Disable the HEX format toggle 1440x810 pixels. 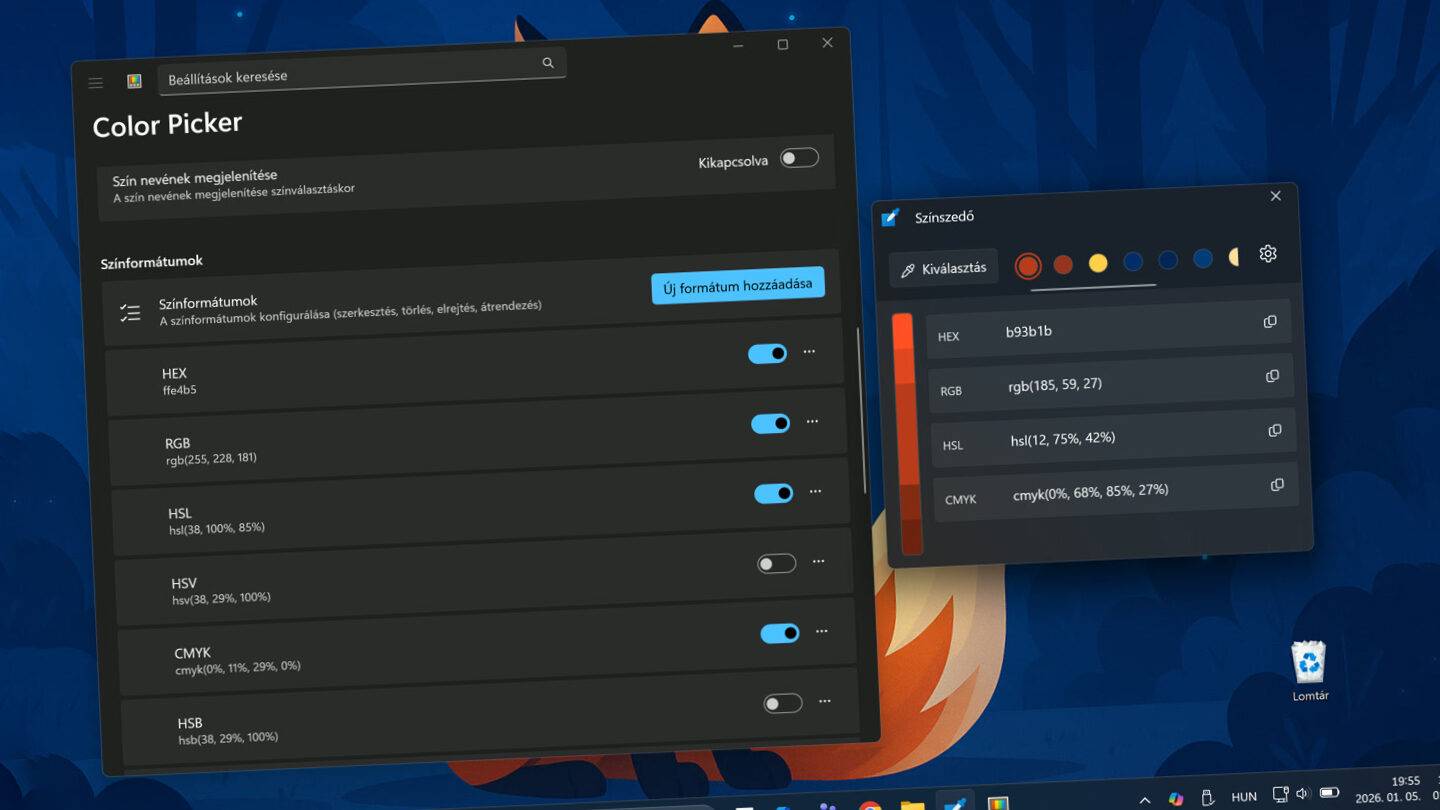coord(767,353)
